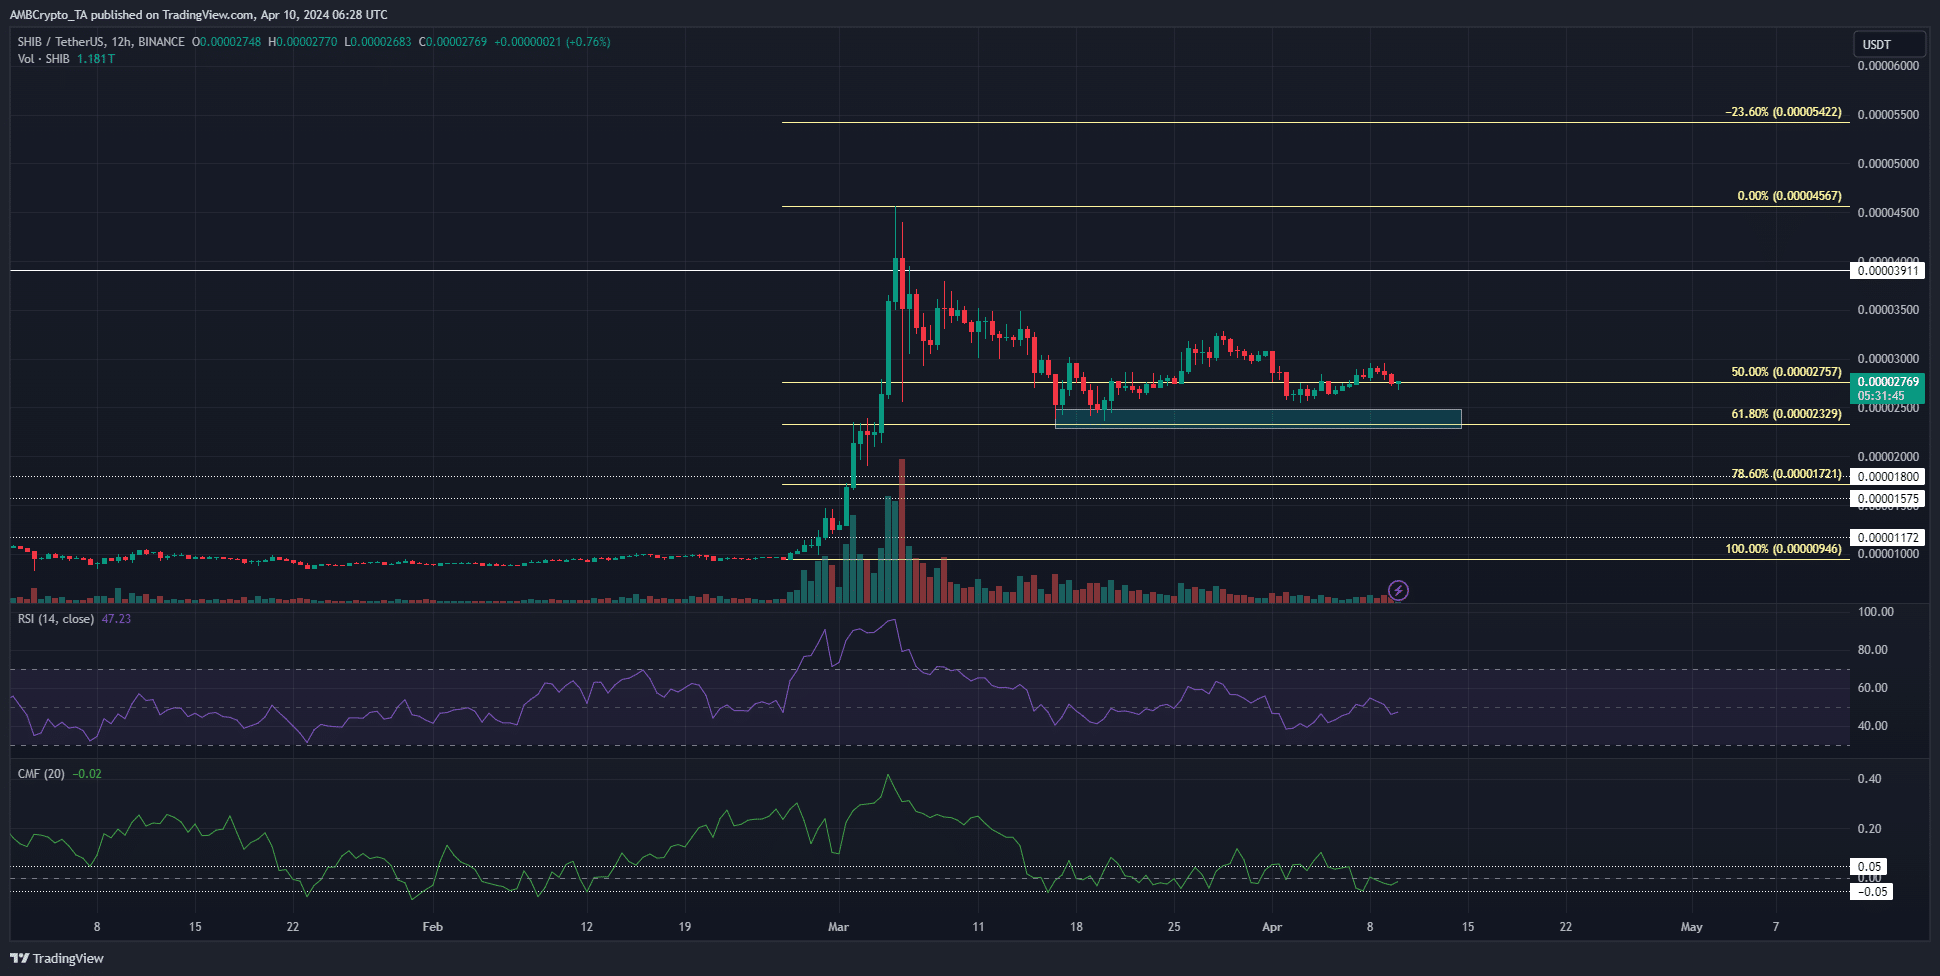Click the Apr date on time axis
The width and height of the screenshot is (1940, 976).
[1272, 927]
